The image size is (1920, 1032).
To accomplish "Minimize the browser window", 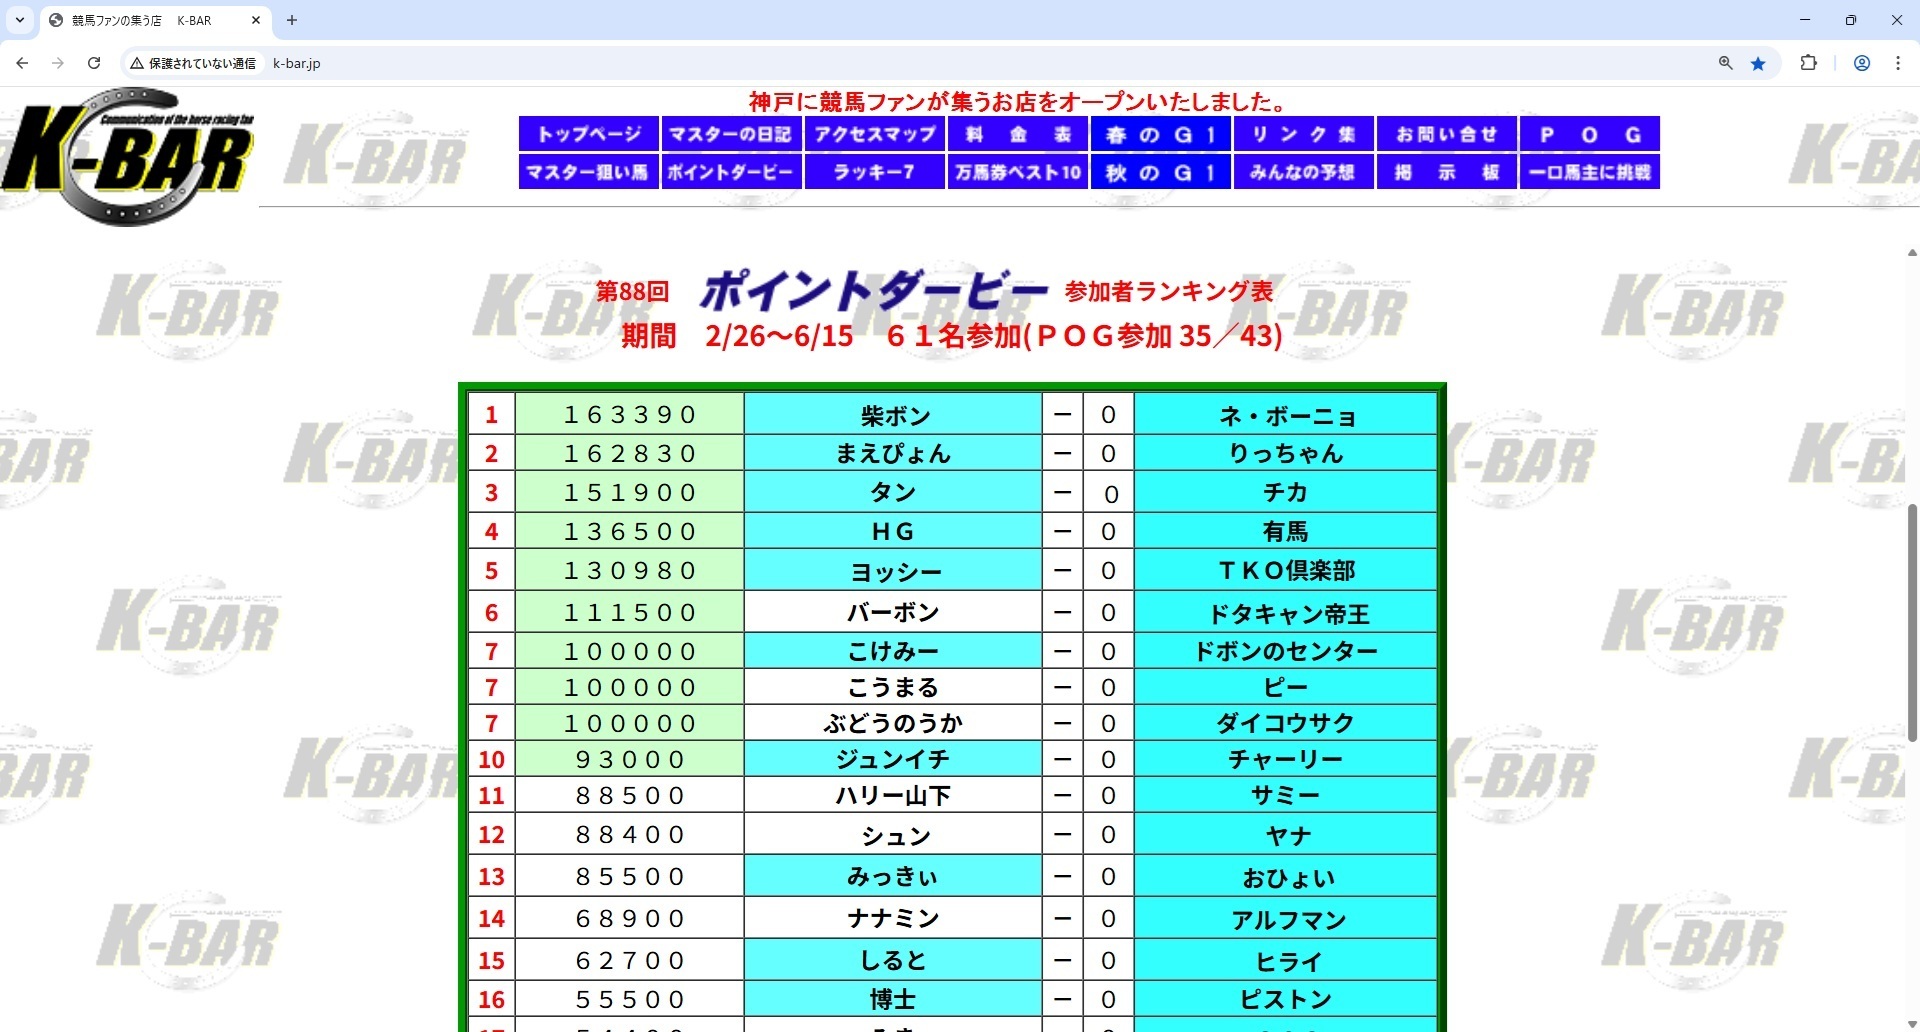I will coord(1805,20).
